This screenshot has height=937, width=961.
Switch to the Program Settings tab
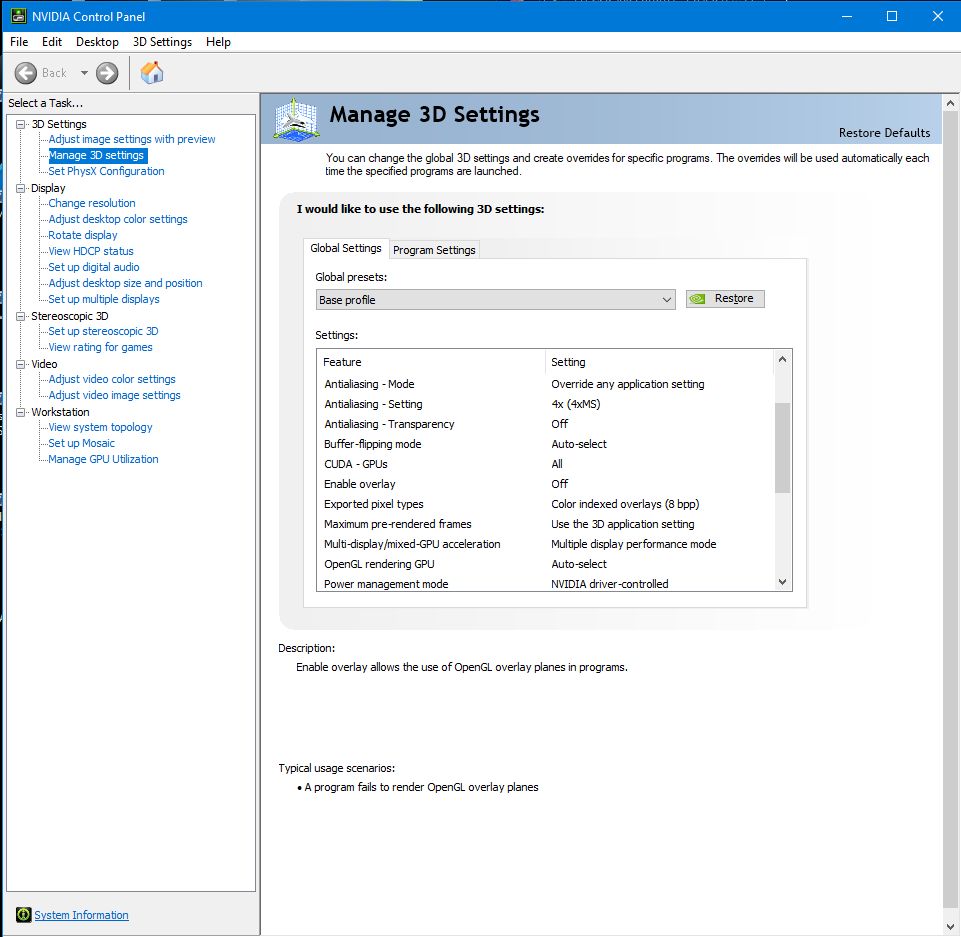coord(435,250)
